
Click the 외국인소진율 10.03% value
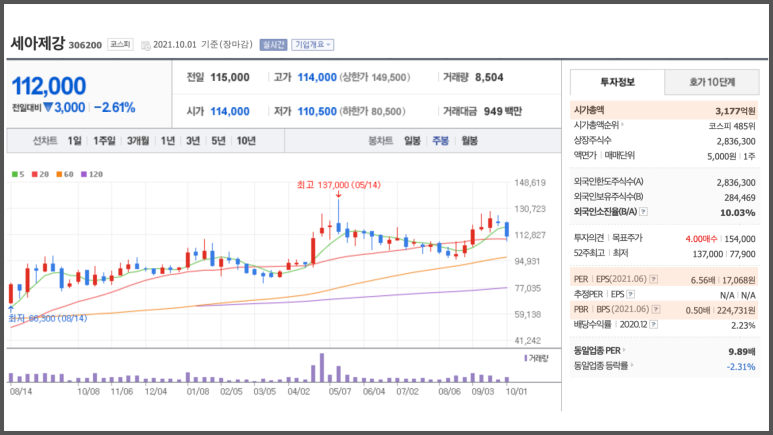point(738,213)
